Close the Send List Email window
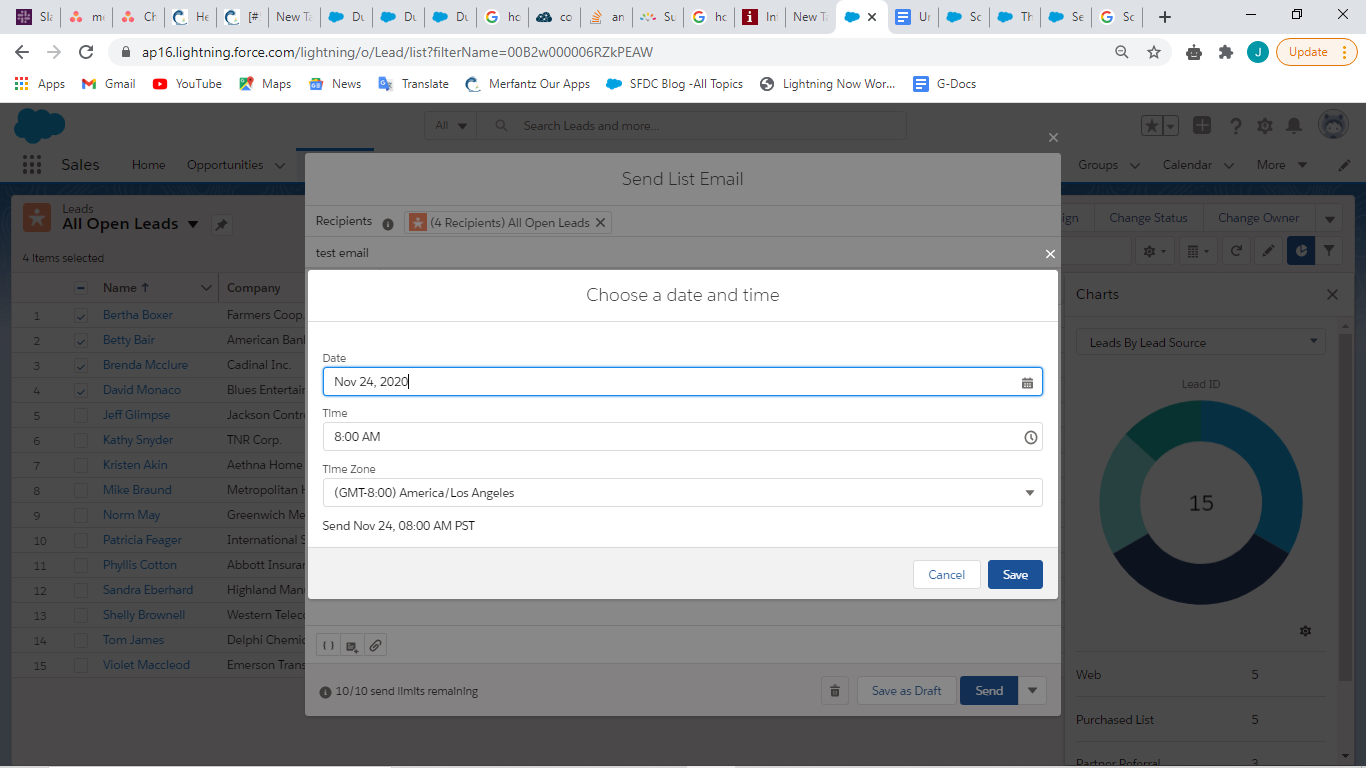 [1053, 137]
